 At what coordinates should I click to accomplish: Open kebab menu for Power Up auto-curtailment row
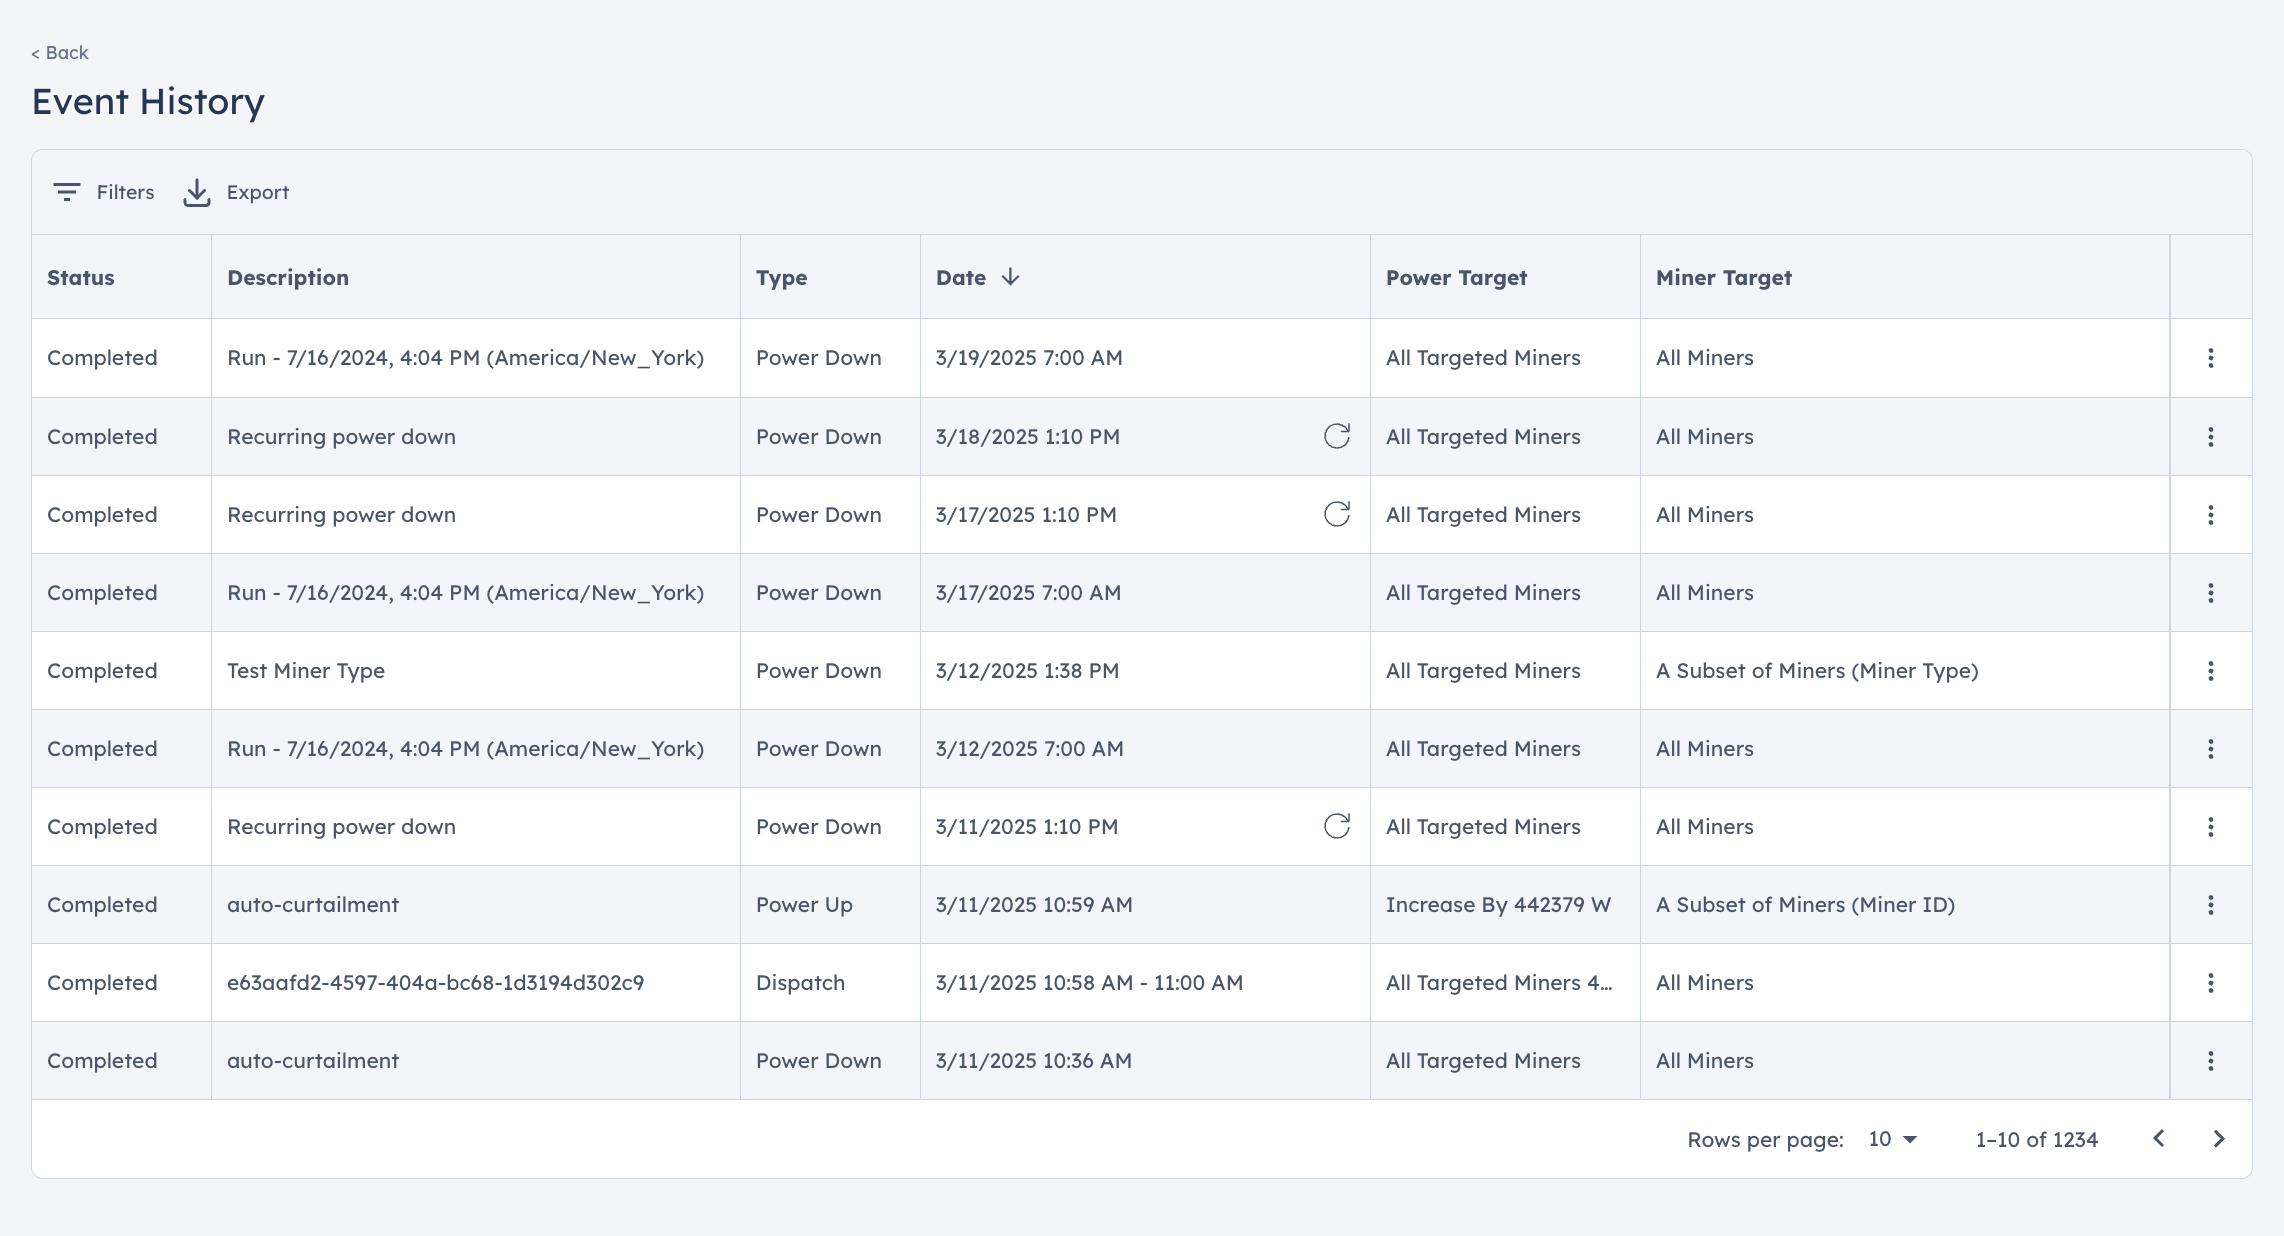2211,905
